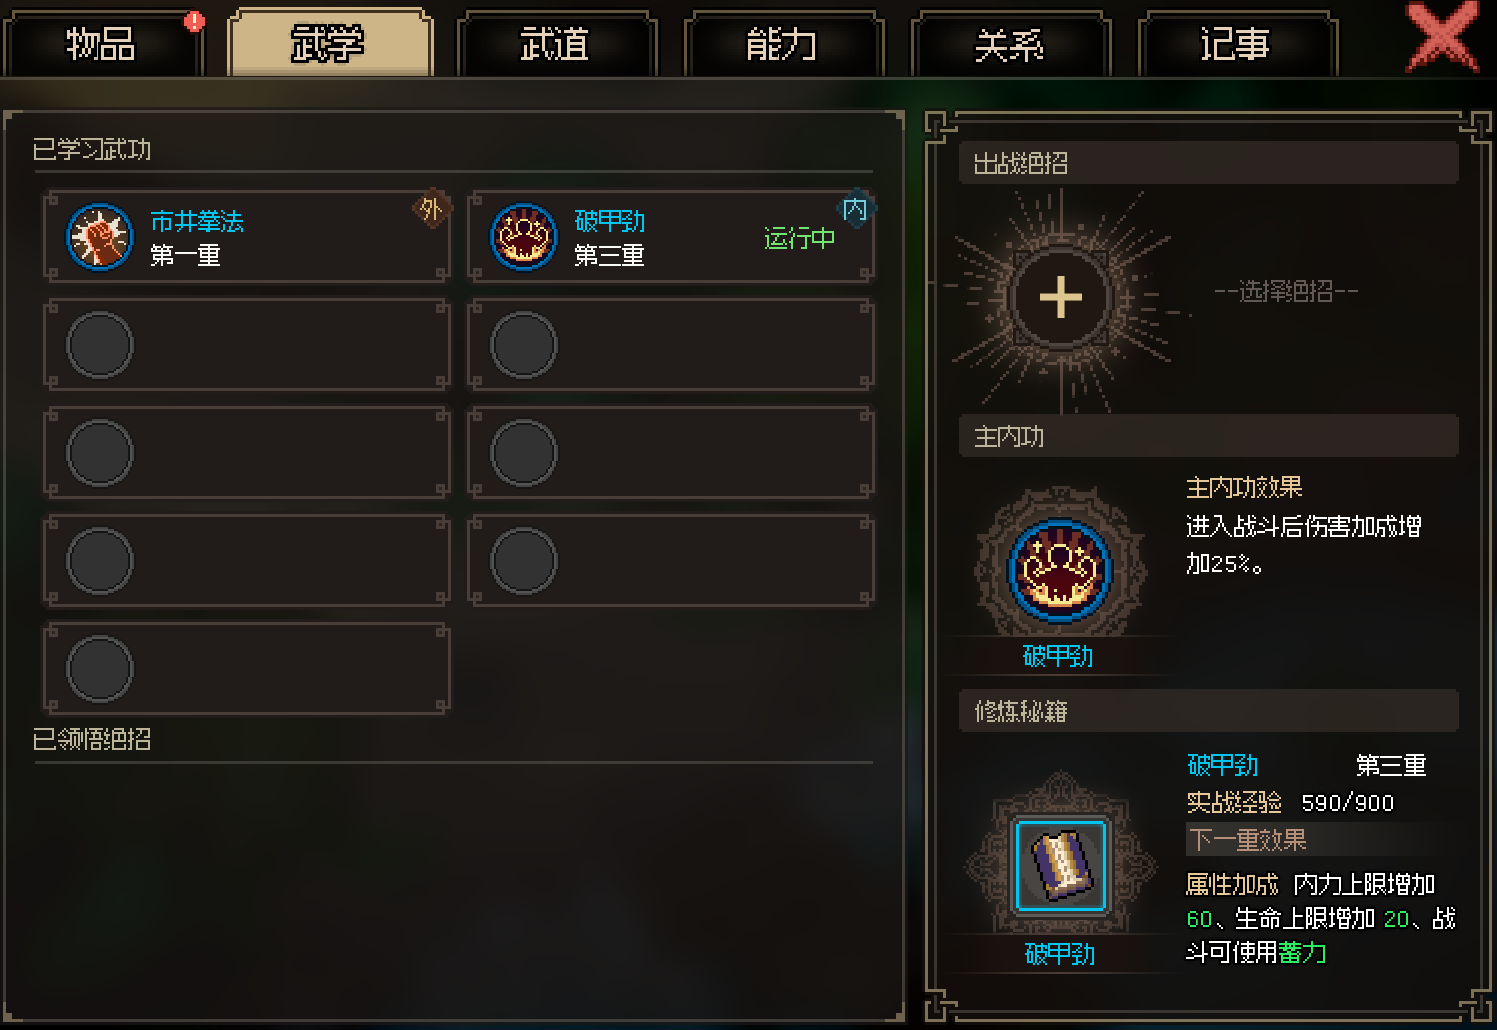This screenshot has width=1497, height=1030.
Task: Click the 外 external type badge
Action: tap(431, 209)
